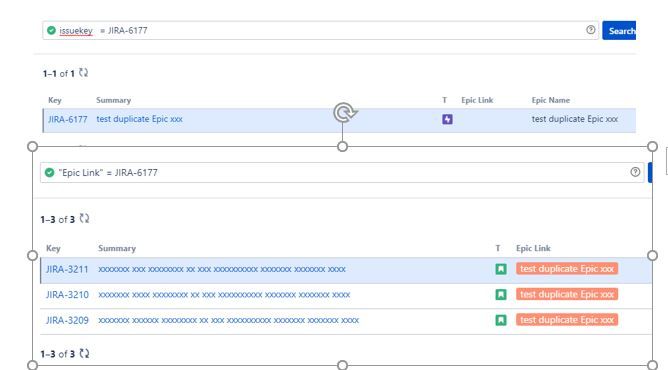Click the "Epic Link" = JIRA-6177 query field

click(x=342, y=172)
